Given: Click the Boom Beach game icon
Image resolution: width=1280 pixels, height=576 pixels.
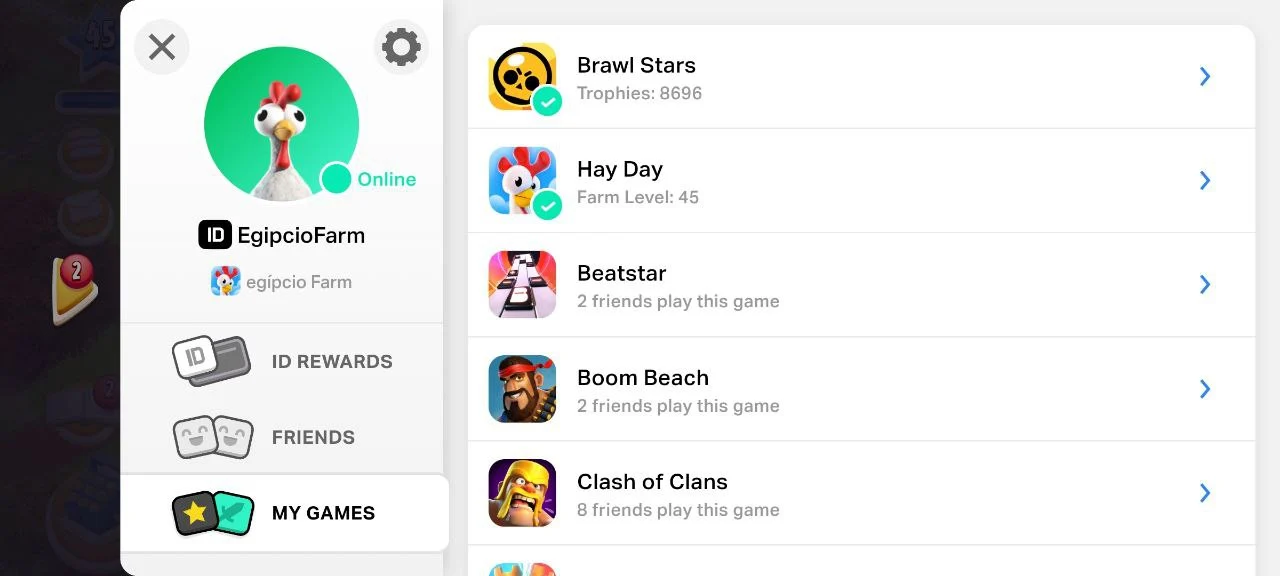Looking at the screenshot, I should coord(522,388).
